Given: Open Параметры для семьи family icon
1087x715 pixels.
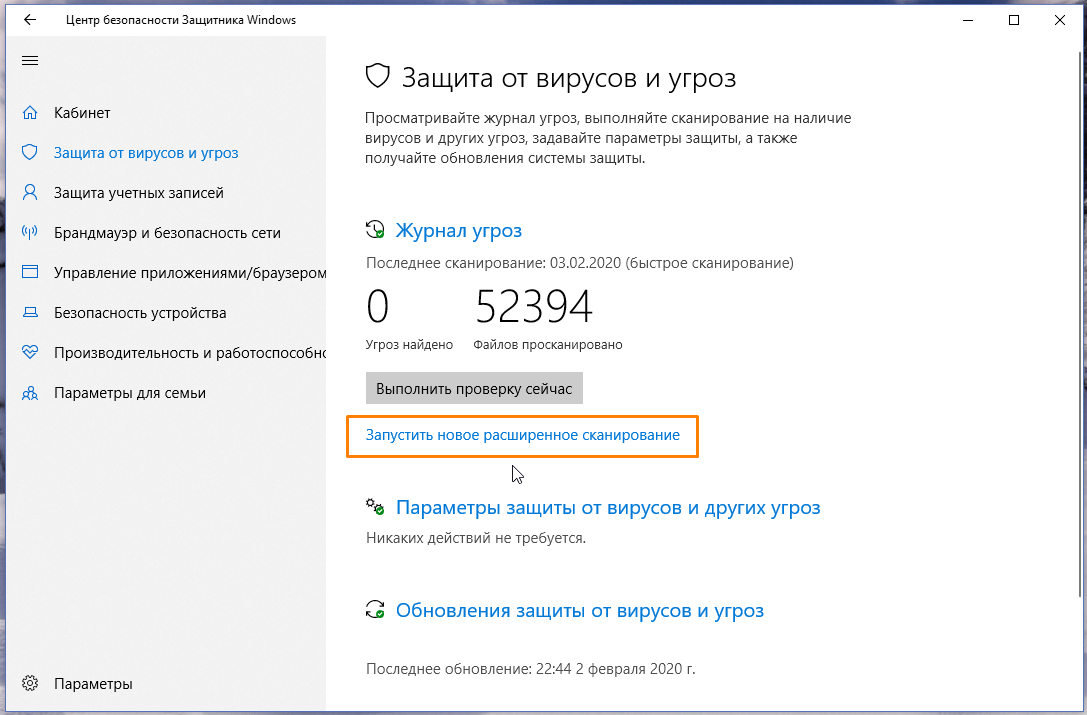Looking at the screenshot, I should 30,392.
